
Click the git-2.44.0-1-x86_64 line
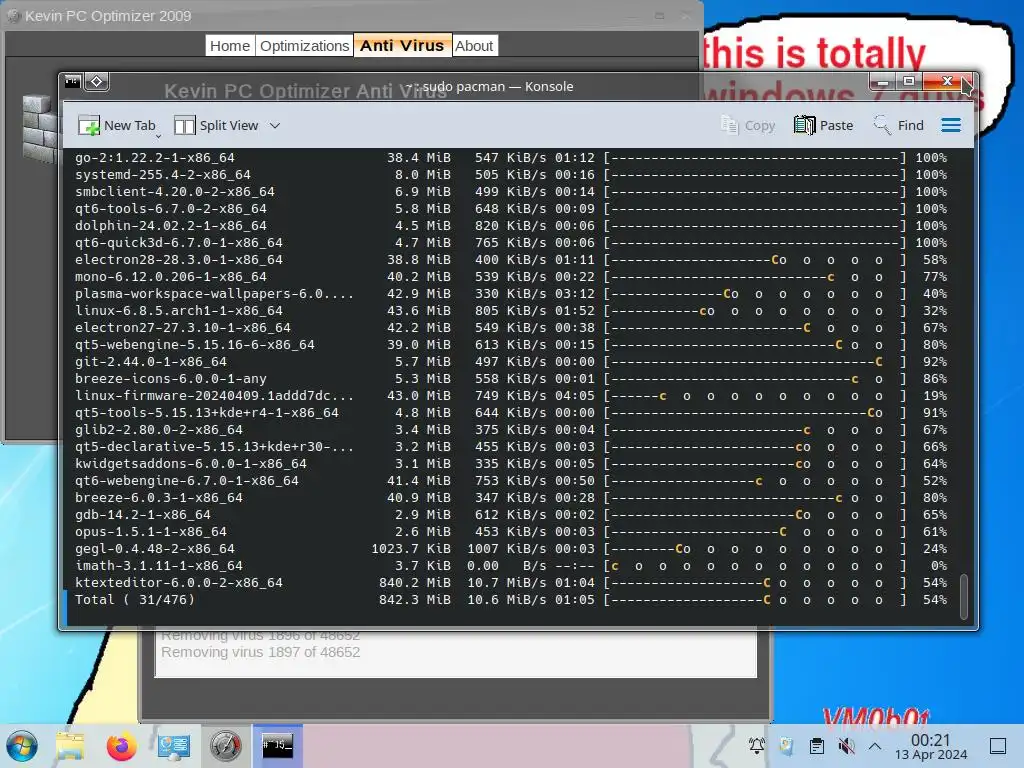point(511,361)
